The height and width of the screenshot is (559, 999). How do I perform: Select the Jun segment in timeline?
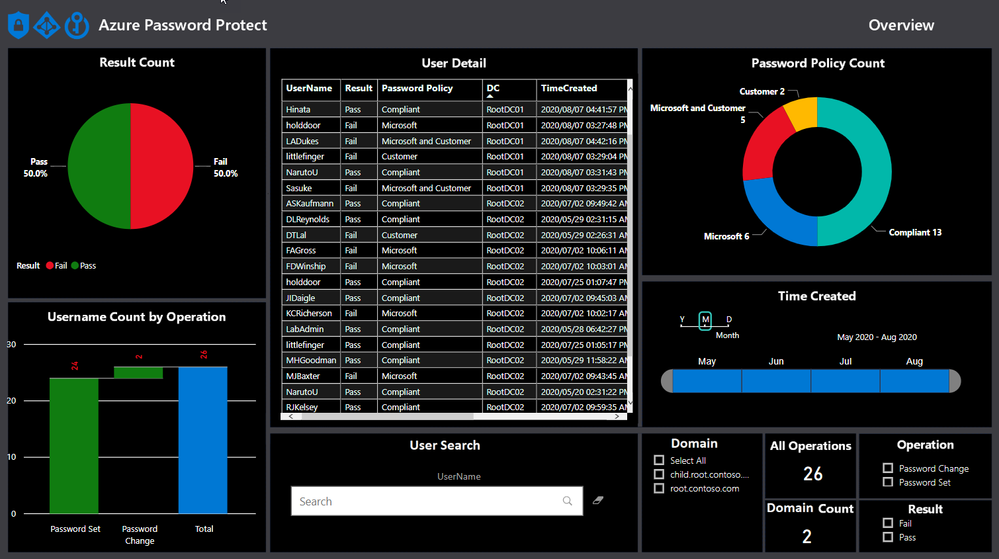(x=776, y=381)
